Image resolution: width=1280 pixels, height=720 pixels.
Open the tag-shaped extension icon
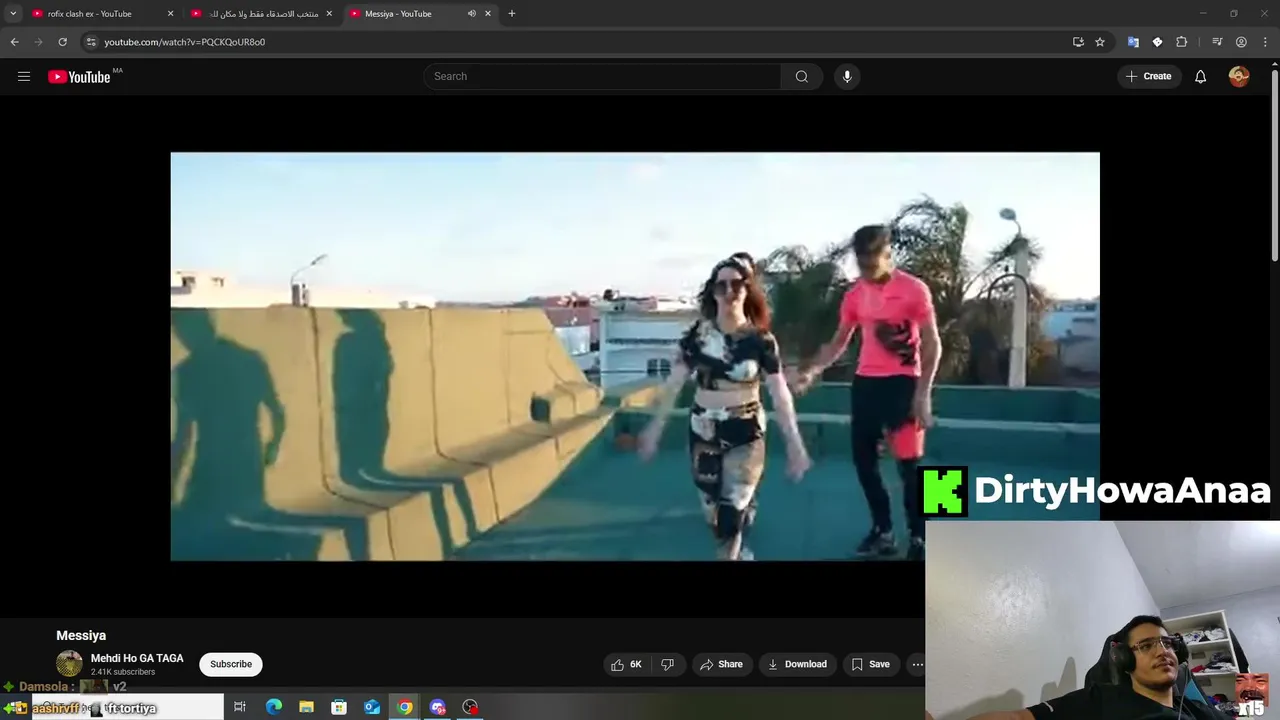pyautogui.click(x=1157, y=42)
